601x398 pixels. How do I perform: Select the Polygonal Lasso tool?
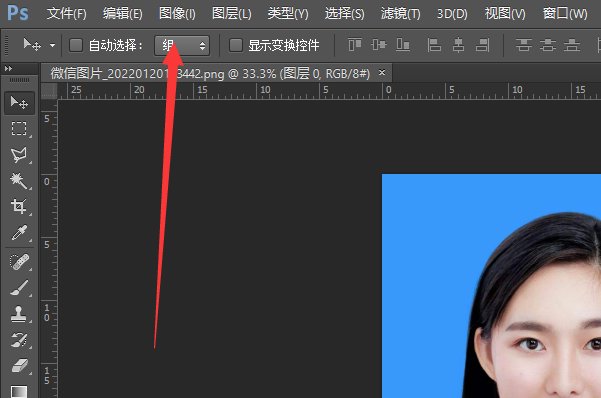(19, 155)
